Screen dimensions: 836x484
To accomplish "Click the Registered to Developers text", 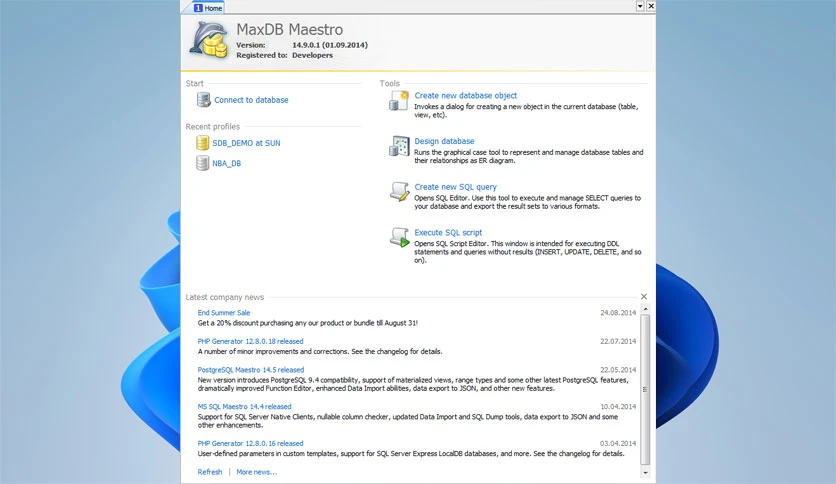I will pyautogui.click(x=285, y=55).
